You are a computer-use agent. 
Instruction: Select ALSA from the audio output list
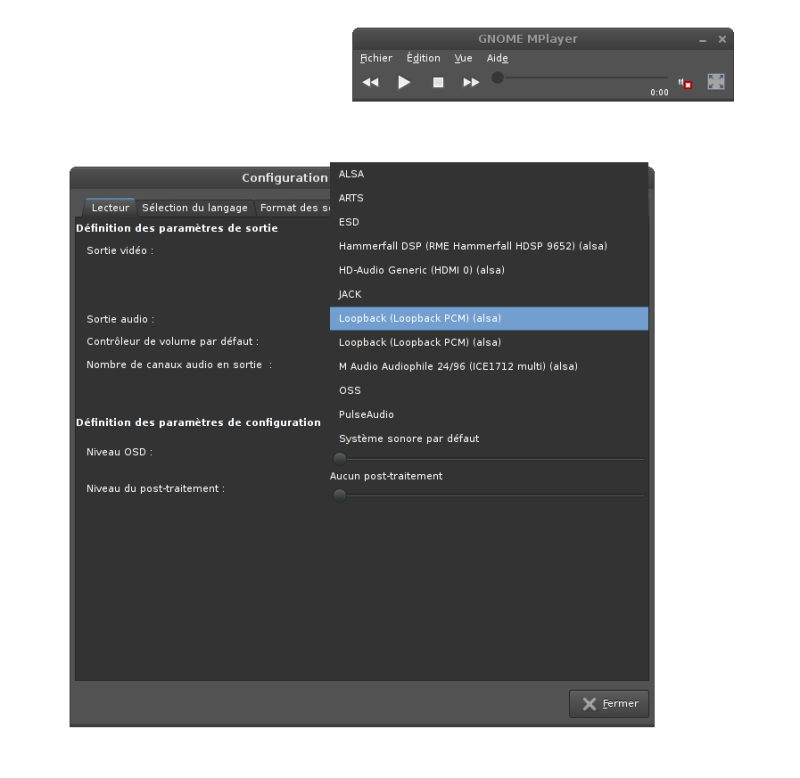[489, 174]
